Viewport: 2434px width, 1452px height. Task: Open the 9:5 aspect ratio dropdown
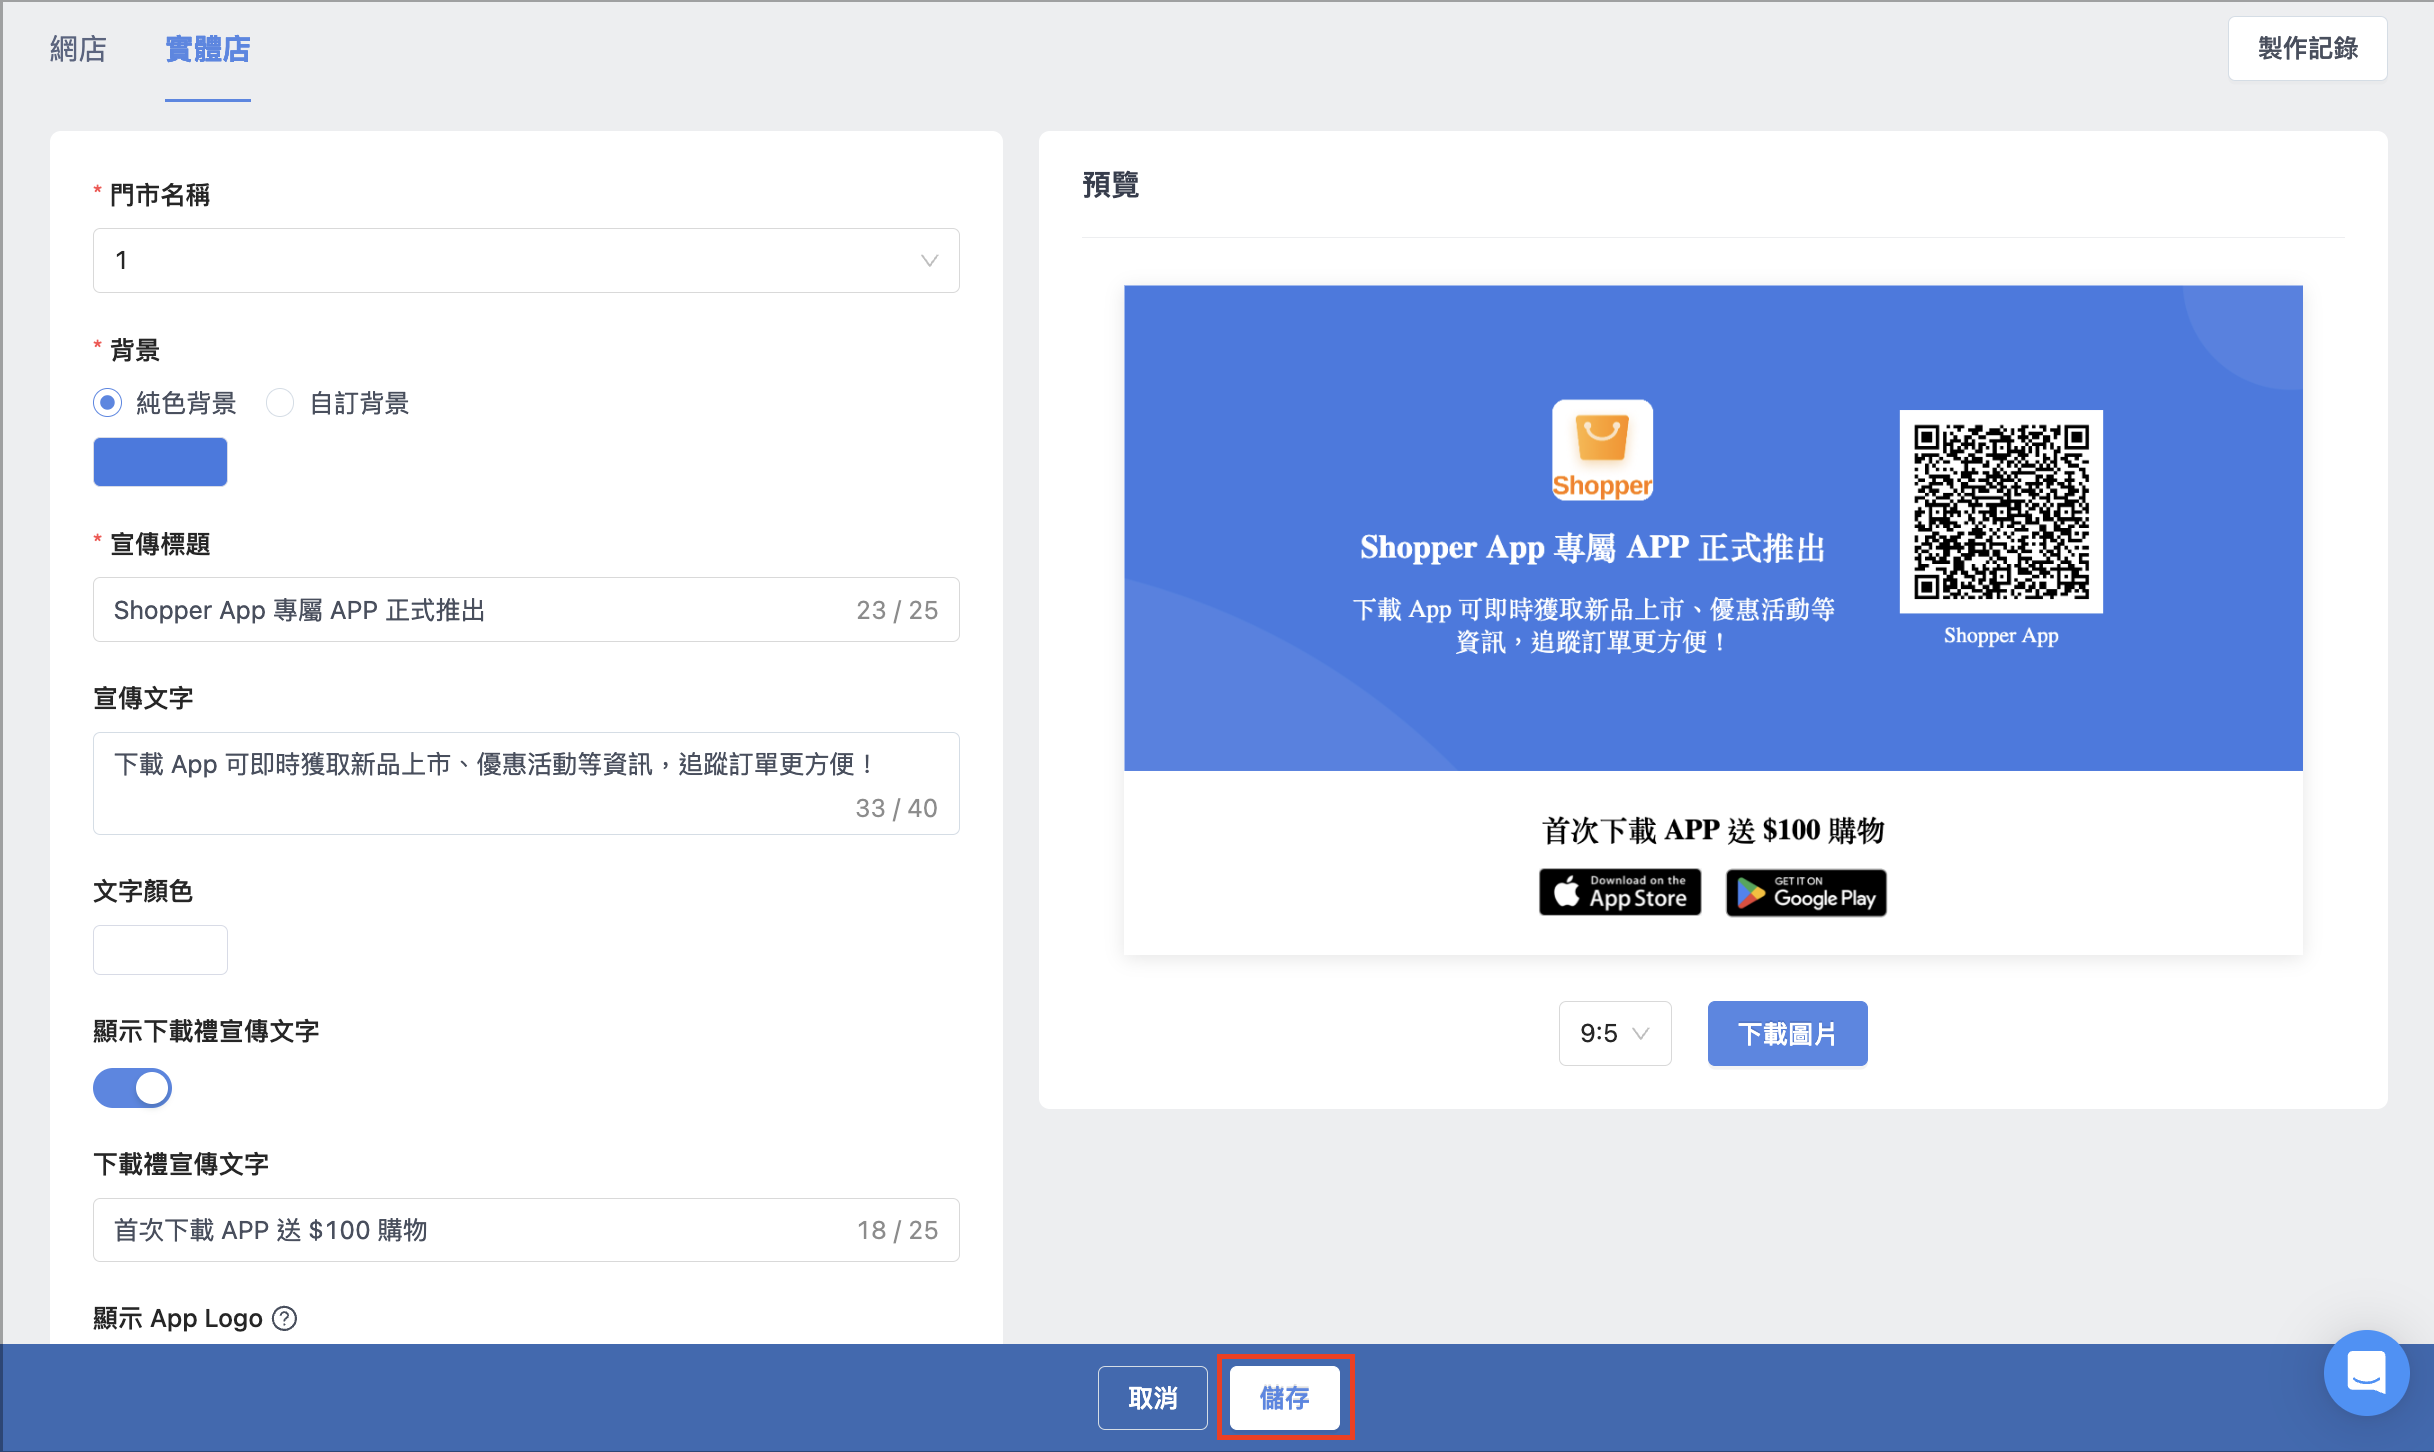[x=1615, y=1033]
